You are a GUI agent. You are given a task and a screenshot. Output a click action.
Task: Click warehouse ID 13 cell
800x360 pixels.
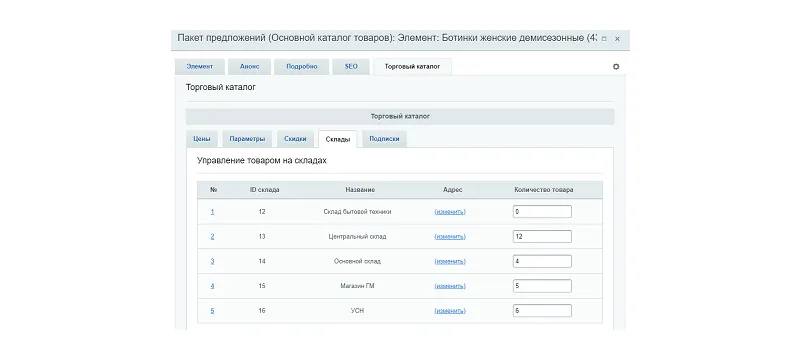[262, 237]
